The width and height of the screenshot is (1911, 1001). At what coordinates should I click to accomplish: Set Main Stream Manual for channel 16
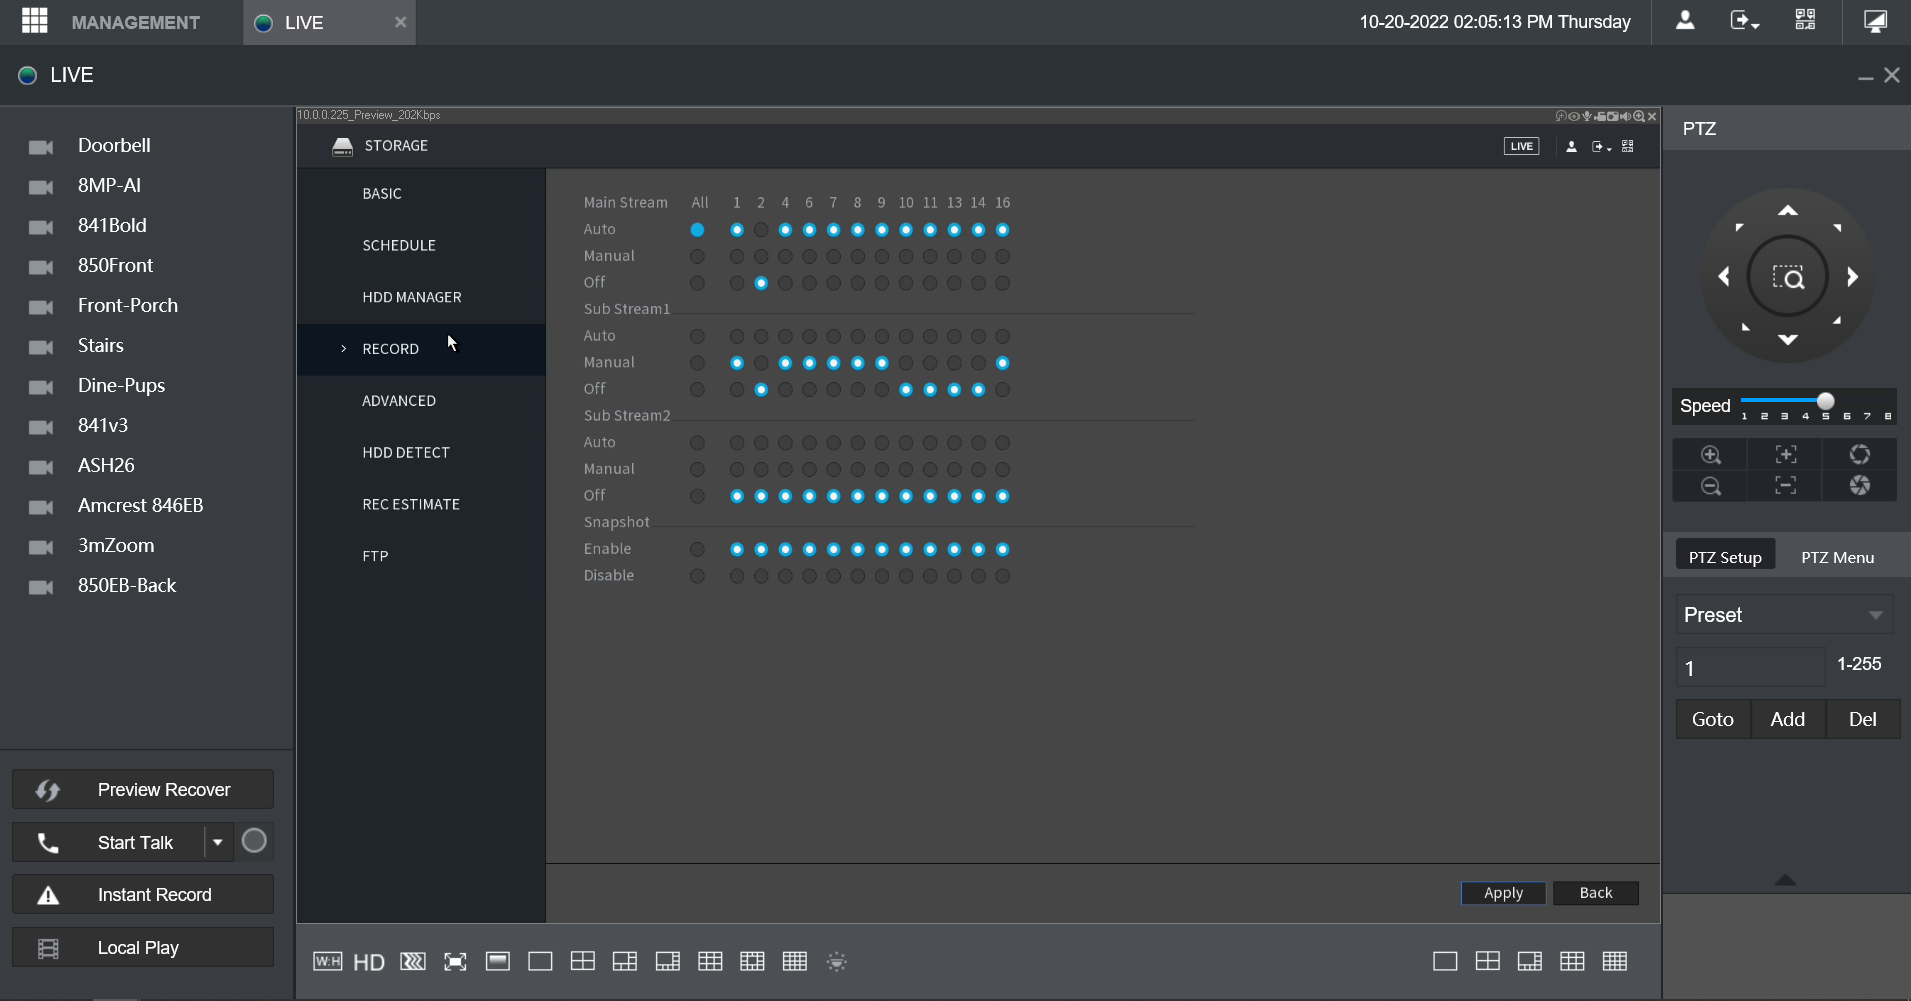(x=1003, y=257)
